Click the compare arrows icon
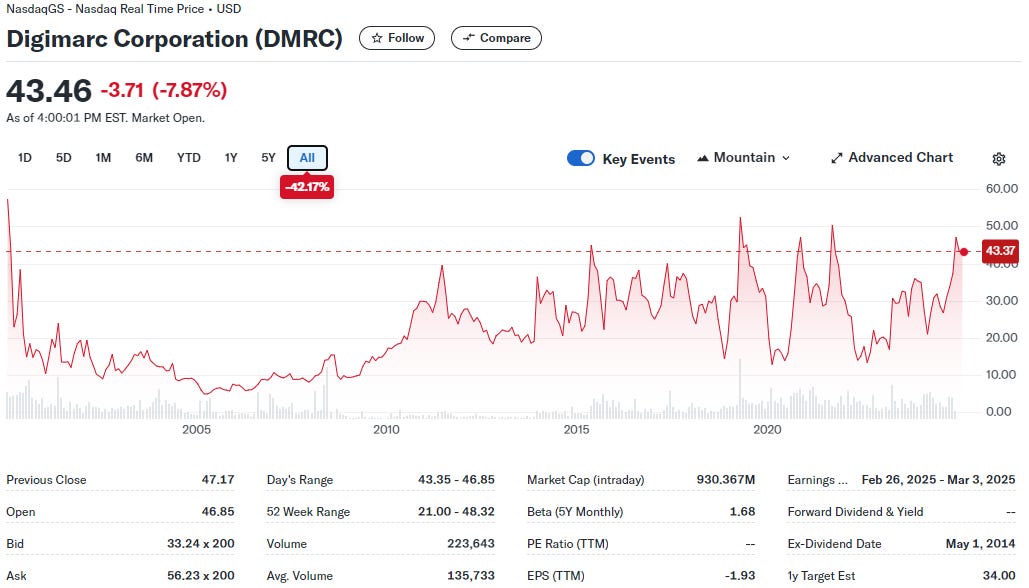The height and width of the screenshot is (588, 1029). (x=468, y=38)
